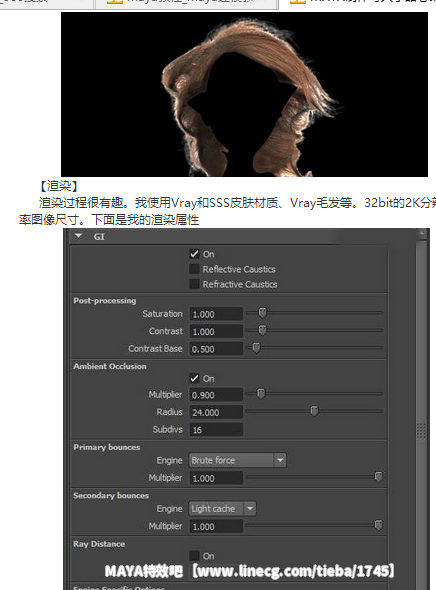Screen dimensions: 436x590
Task: Adjust the Contrast Base slider handle
Action: 256,347
